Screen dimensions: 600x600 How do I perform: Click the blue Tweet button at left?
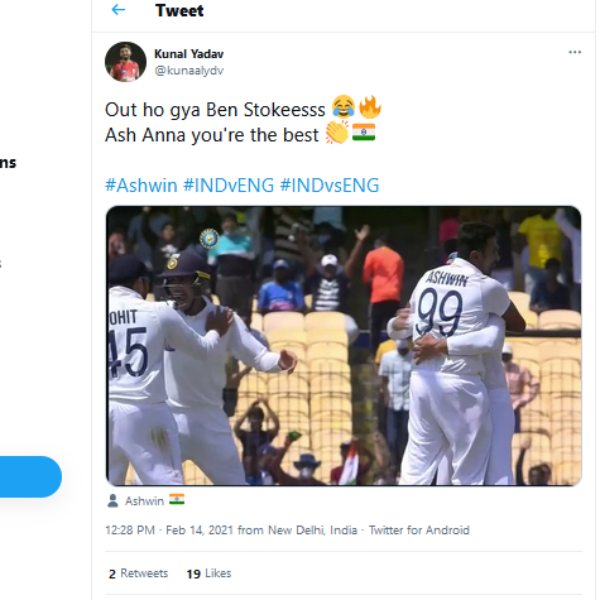28,477
